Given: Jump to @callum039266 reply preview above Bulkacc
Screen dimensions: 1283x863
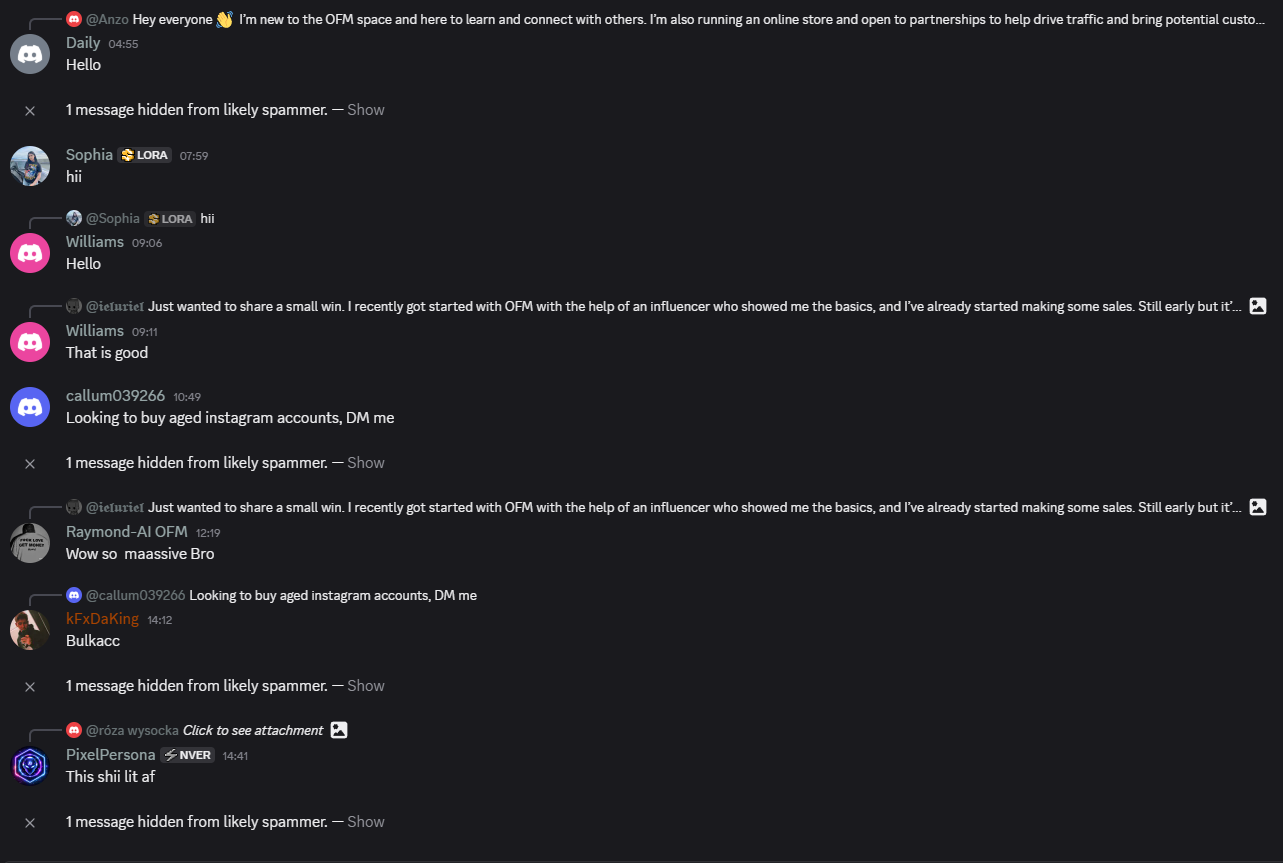Looking at the screenshot, I should click(x=332, y=595).
